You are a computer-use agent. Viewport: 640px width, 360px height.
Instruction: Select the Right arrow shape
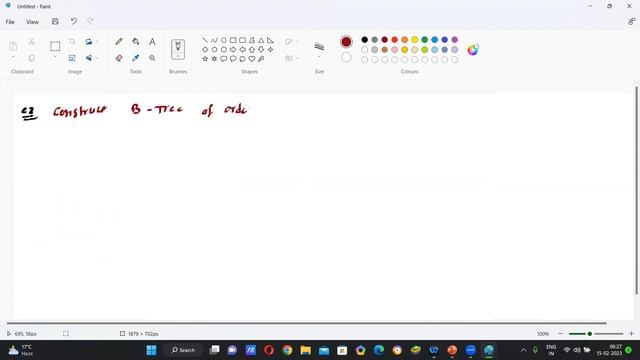pos(233,49)
